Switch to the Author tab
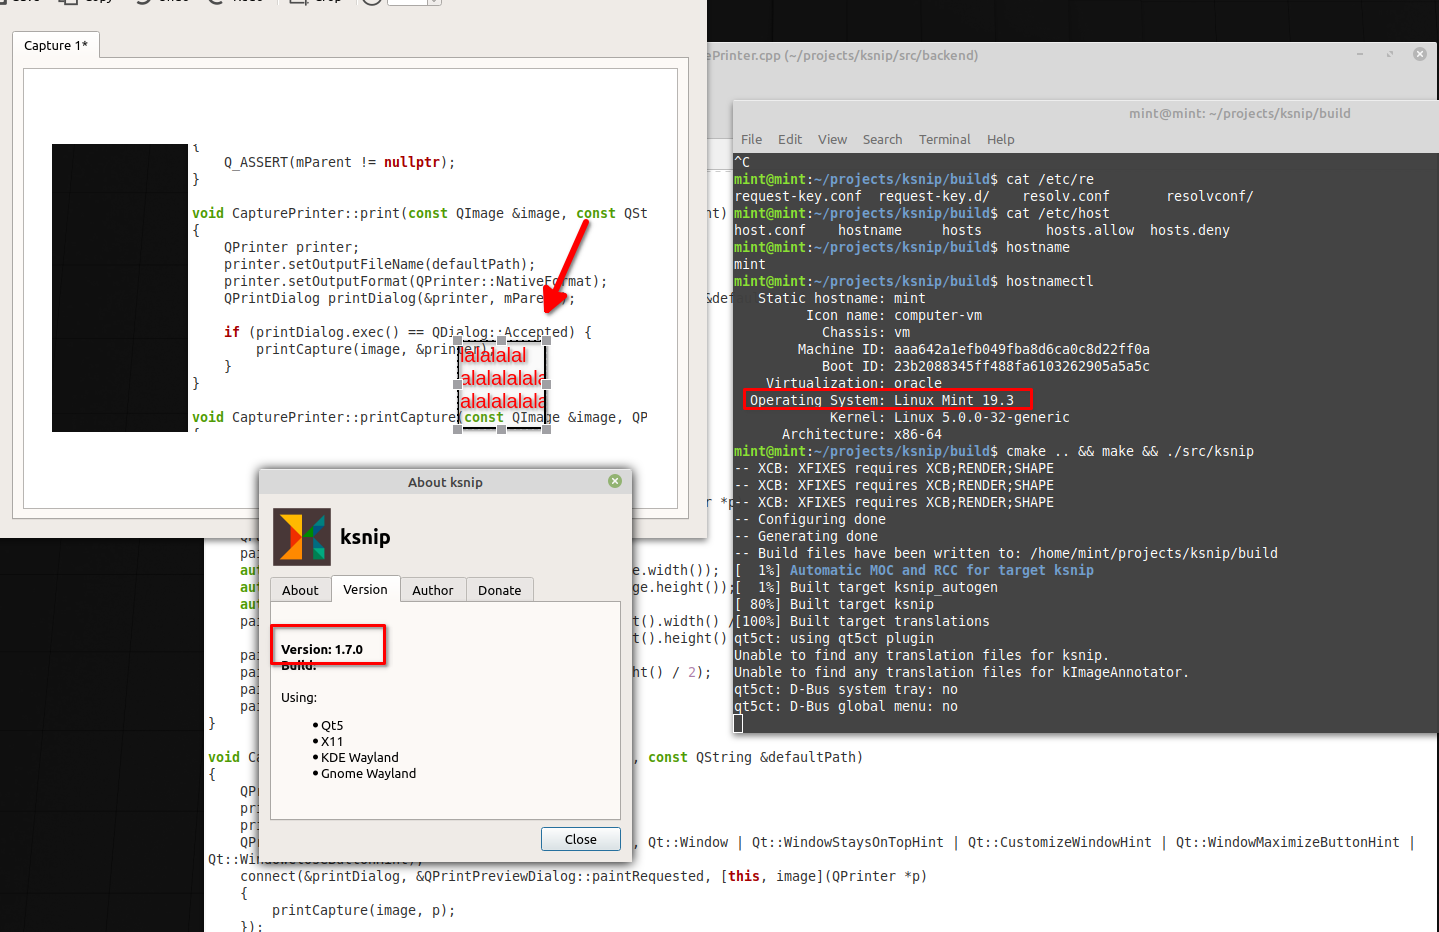Image resolution: width=1439 pixels, height=932 pixels. pyautogui.click(x=433, y=590)
